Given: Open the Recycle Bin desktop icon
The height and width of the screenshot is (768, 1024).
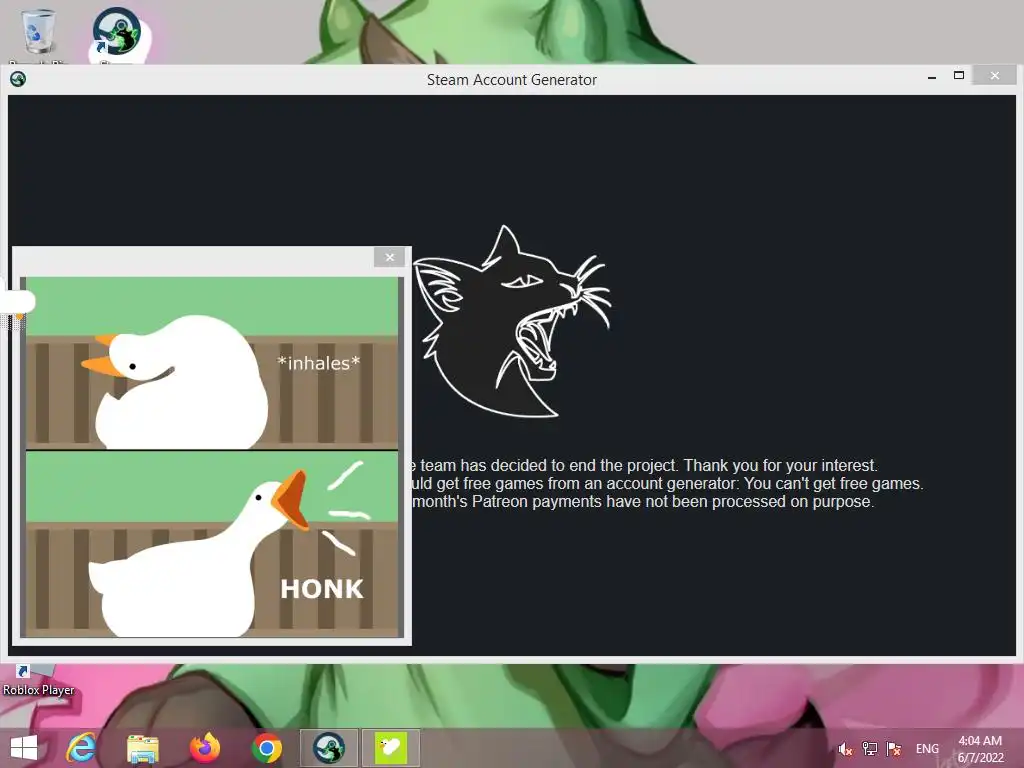Looking at the screenshot, I should point(38,33).
